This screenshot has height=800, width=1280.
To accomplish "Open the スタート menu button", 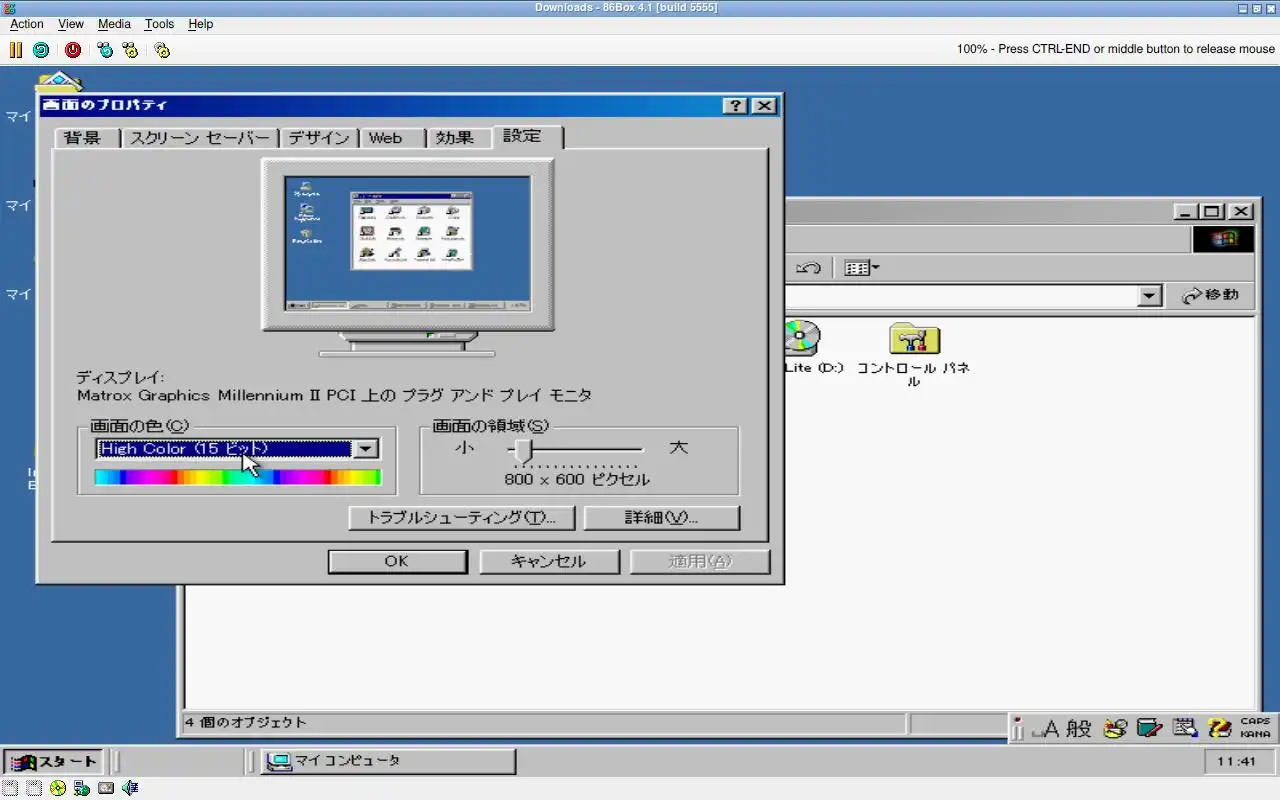I will 53,762.
